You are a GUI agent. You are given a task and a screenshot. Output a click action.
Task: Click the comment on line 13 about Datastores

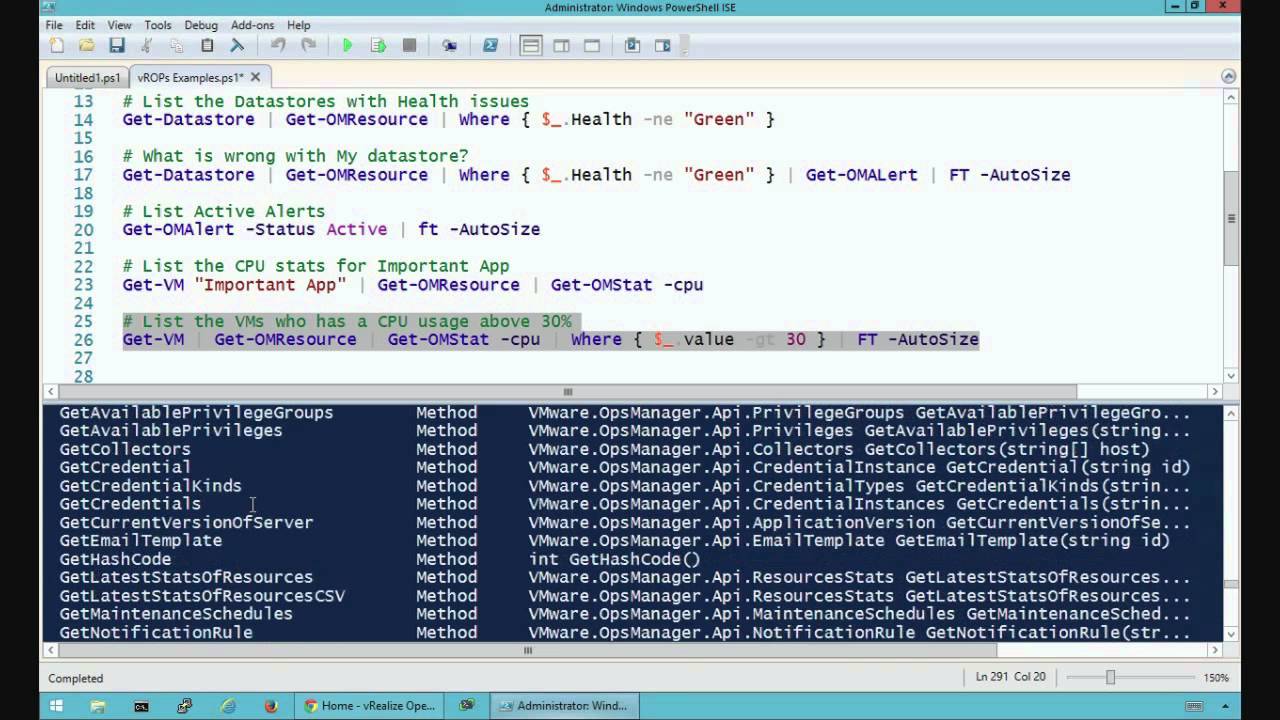(x=325, y=101)
